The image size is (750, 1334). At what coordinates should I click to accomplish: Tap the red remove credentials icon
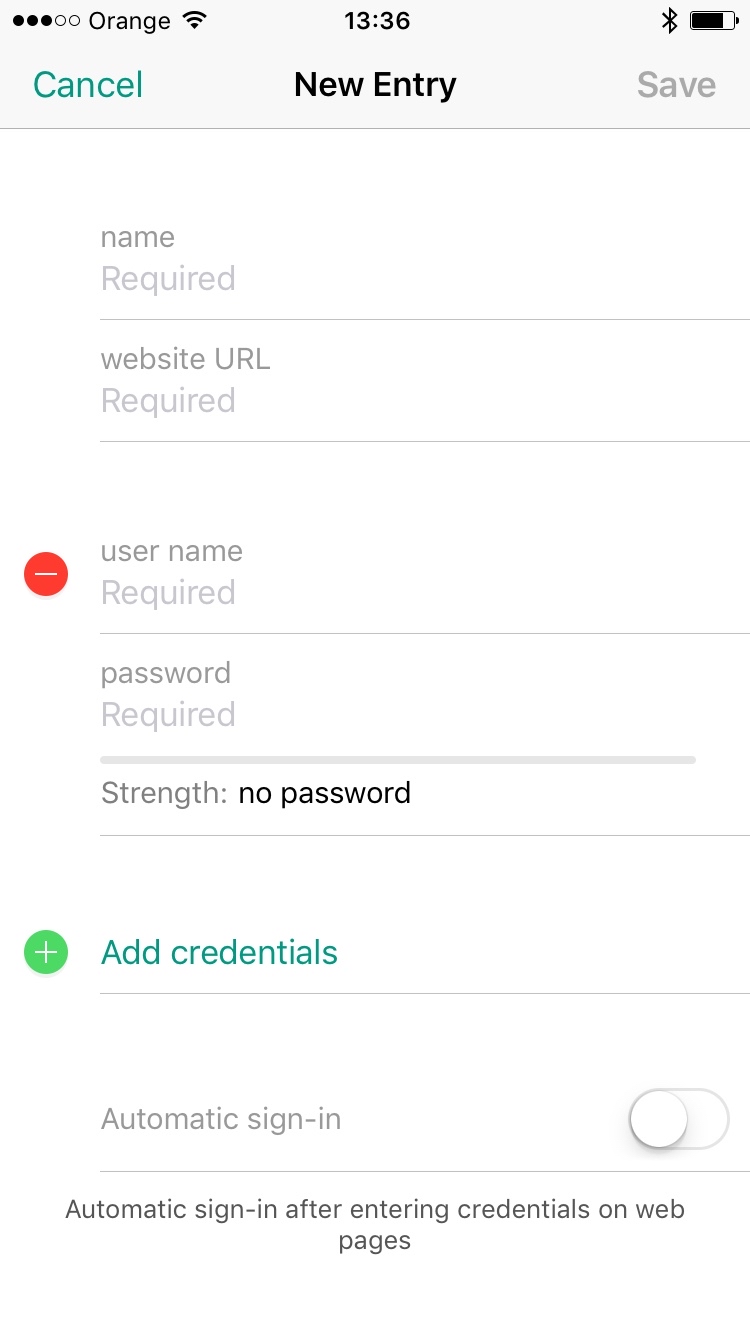[x=46, y=574]
